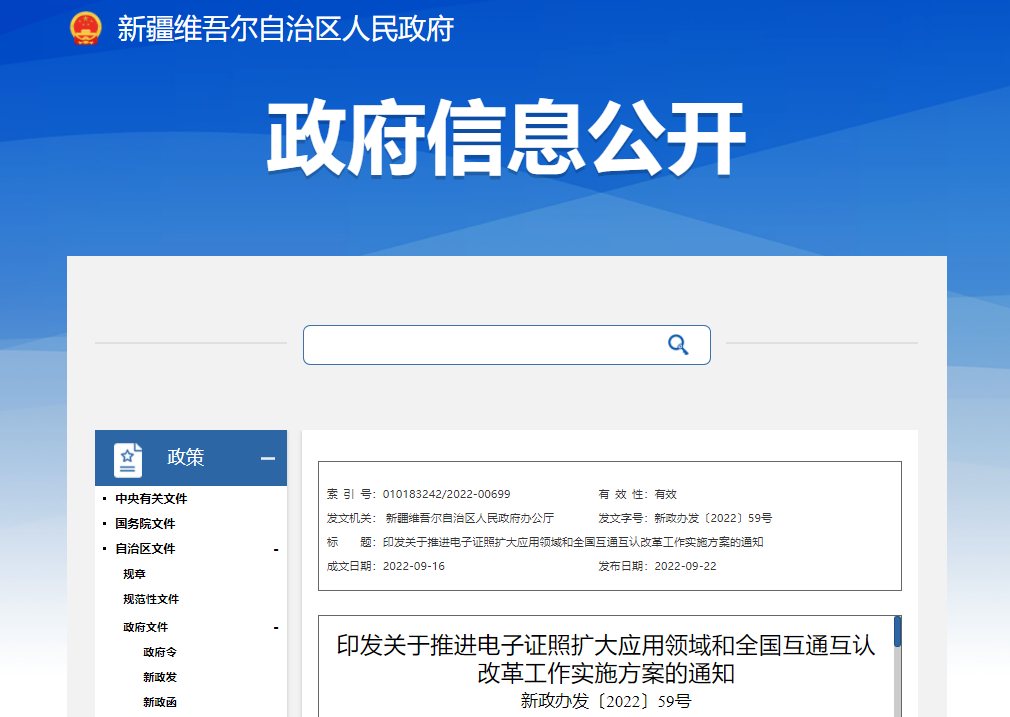Open 新政函 document list
The width and height of the screenshot is (1010, 717).
coord(160,702)
